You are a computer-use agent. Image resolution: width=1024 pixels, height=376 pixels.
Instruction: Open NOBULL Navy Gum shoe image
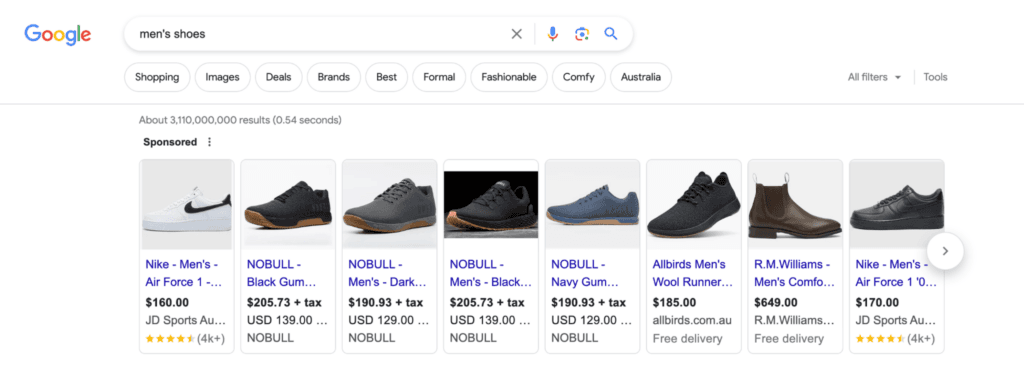[592, 204]
